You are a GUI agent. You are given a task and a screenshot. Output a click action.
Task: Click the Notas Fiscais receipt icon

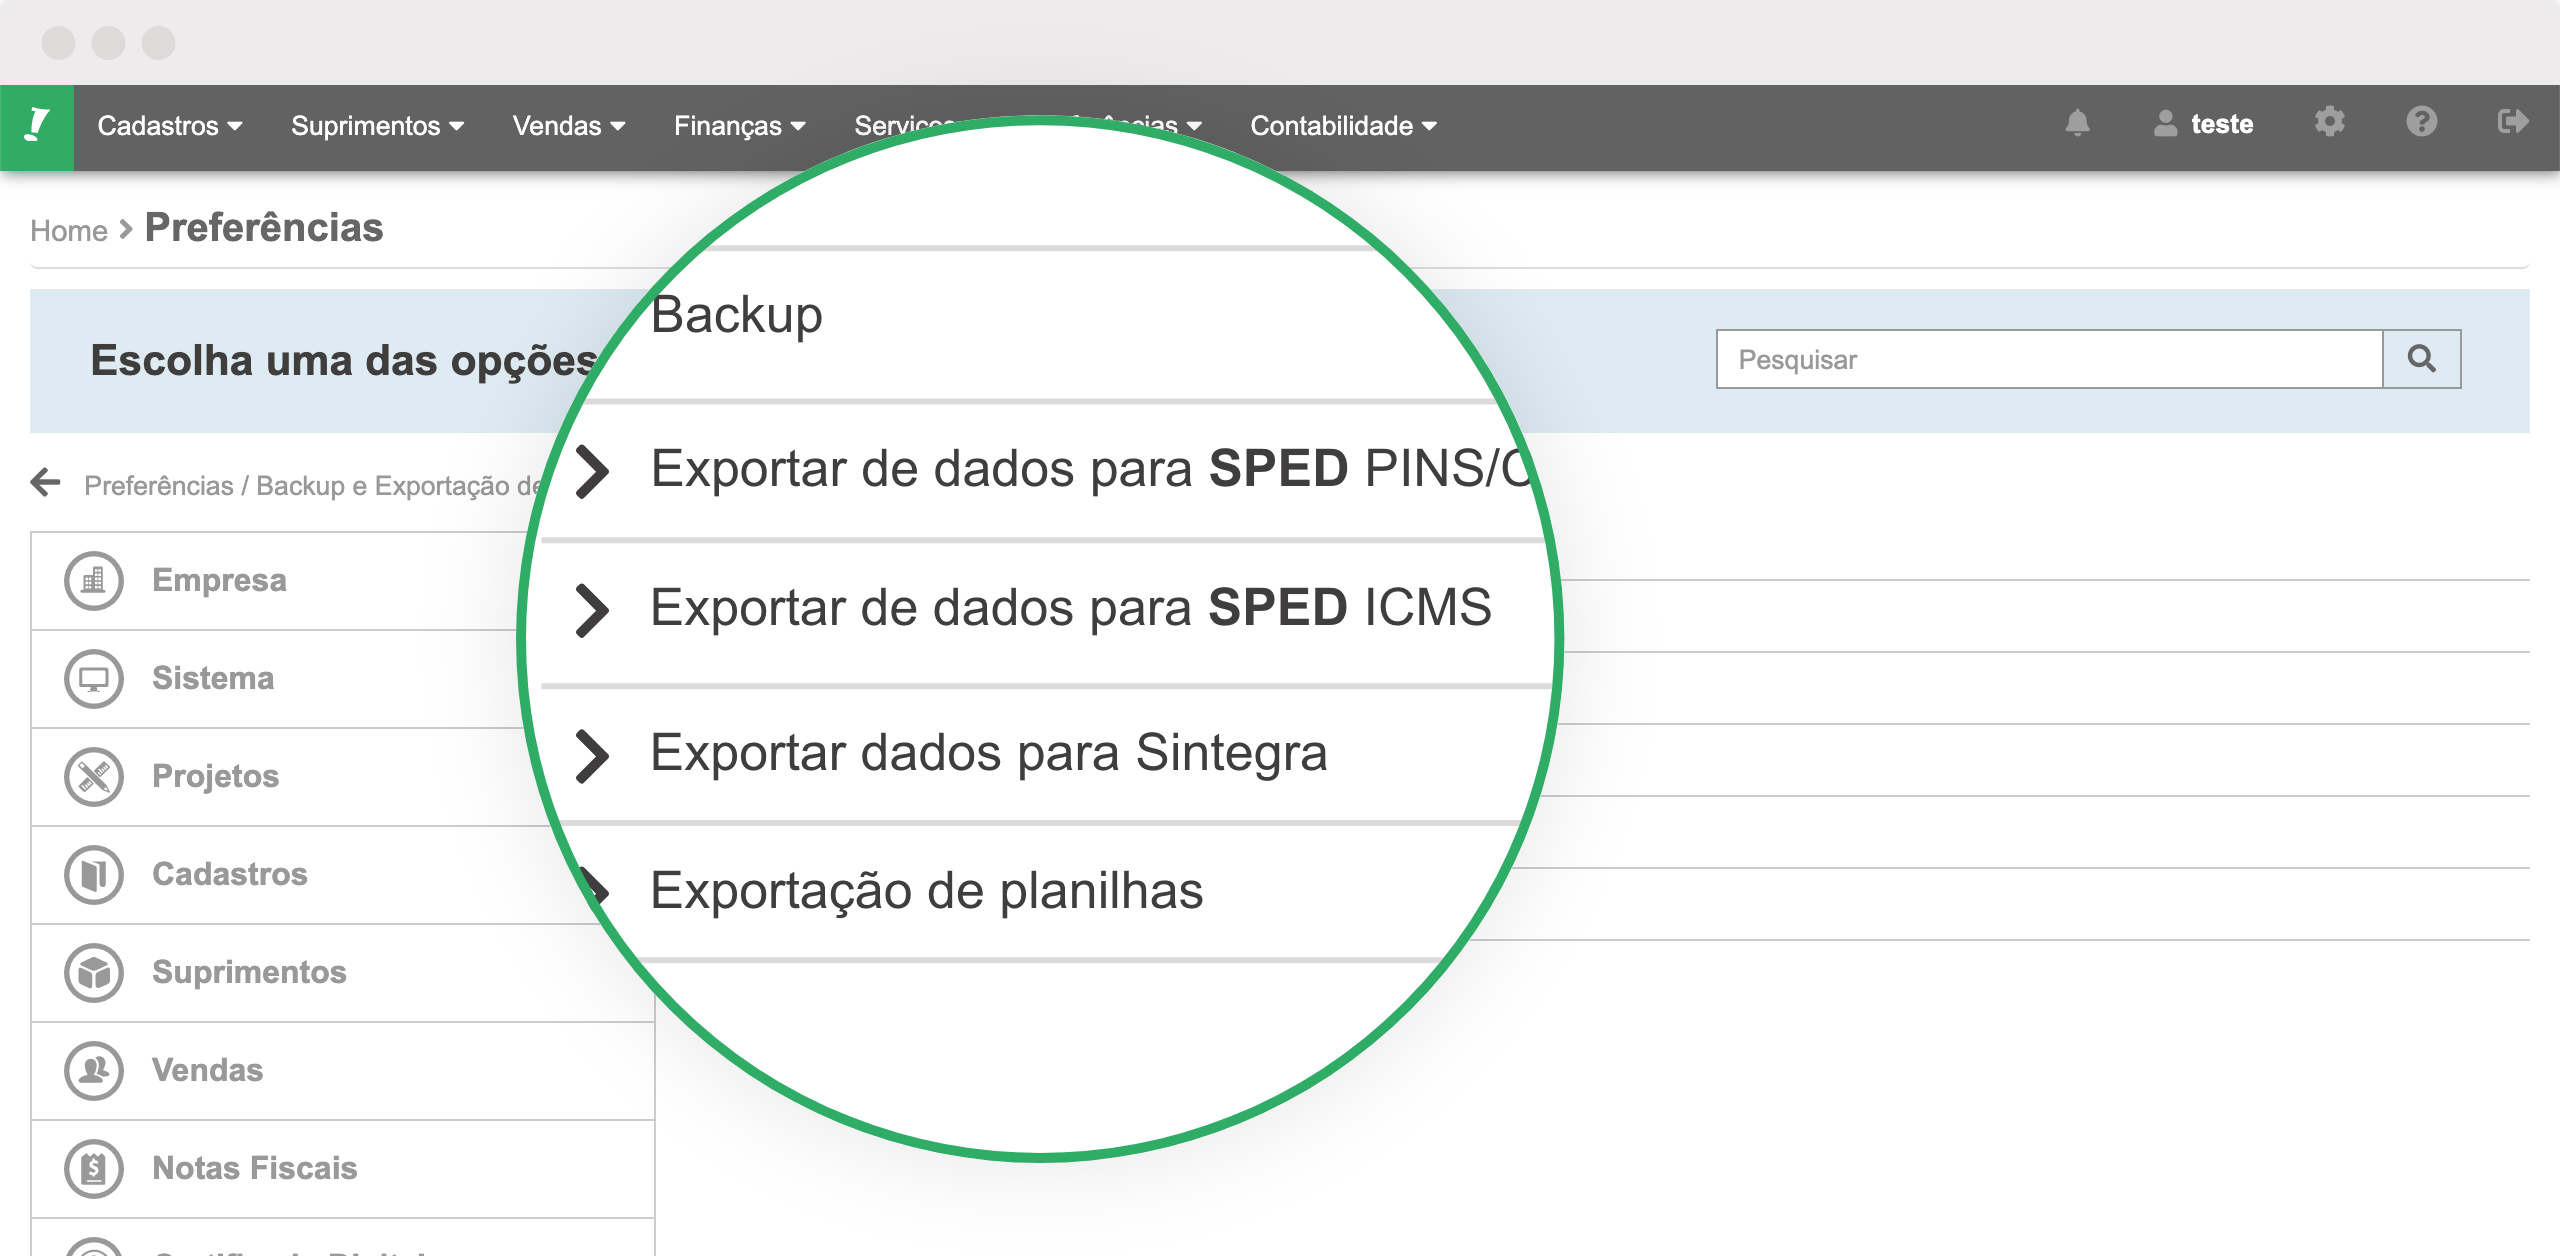tap(94, 1167)
